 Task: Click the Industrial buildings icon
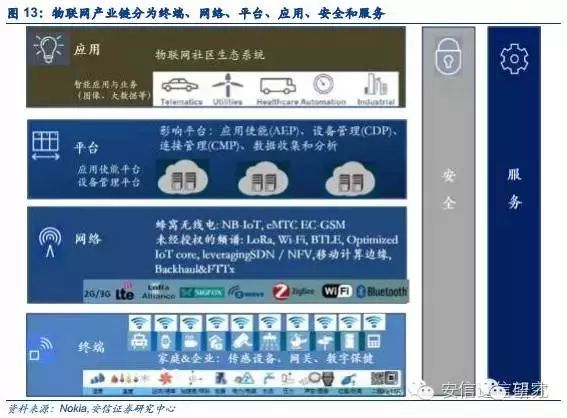click(376, 84)
